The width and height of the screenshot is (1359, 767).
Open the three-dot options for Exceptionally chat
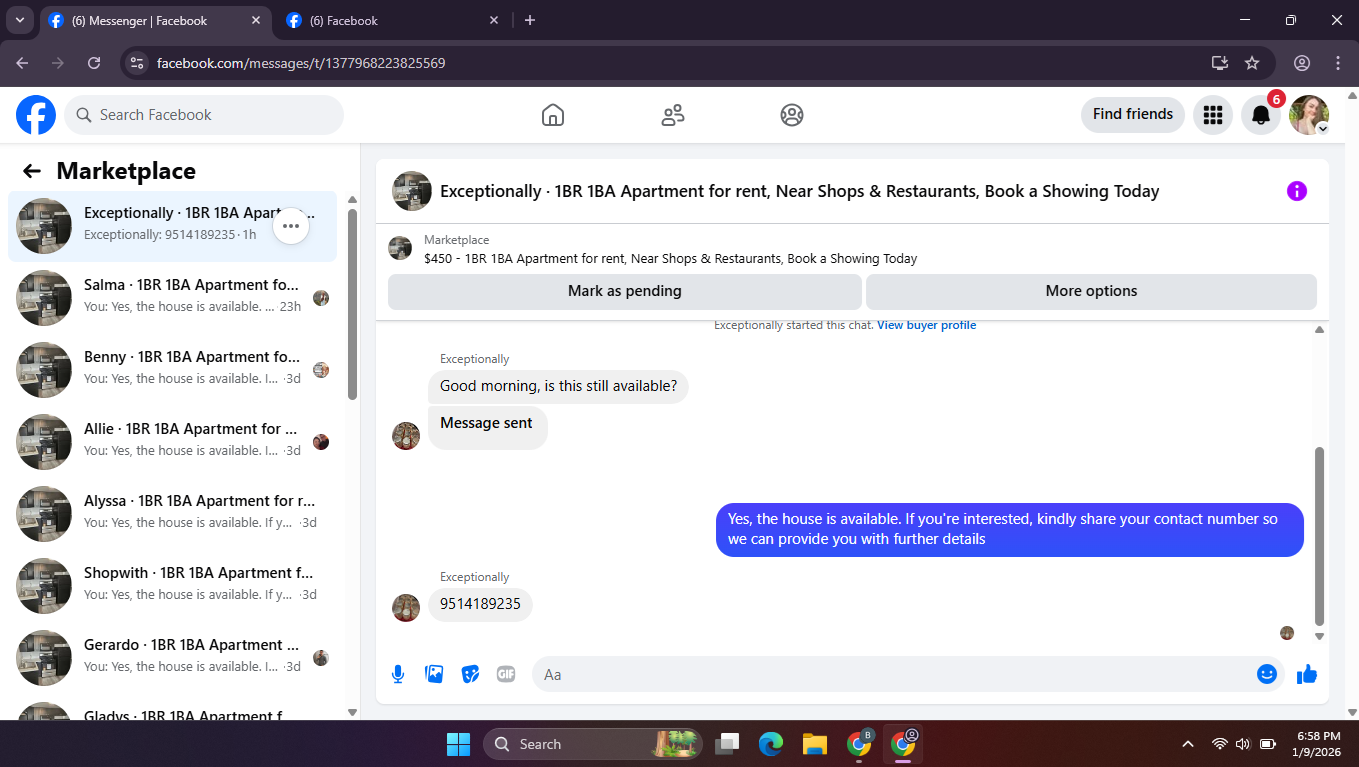(291, 226)
